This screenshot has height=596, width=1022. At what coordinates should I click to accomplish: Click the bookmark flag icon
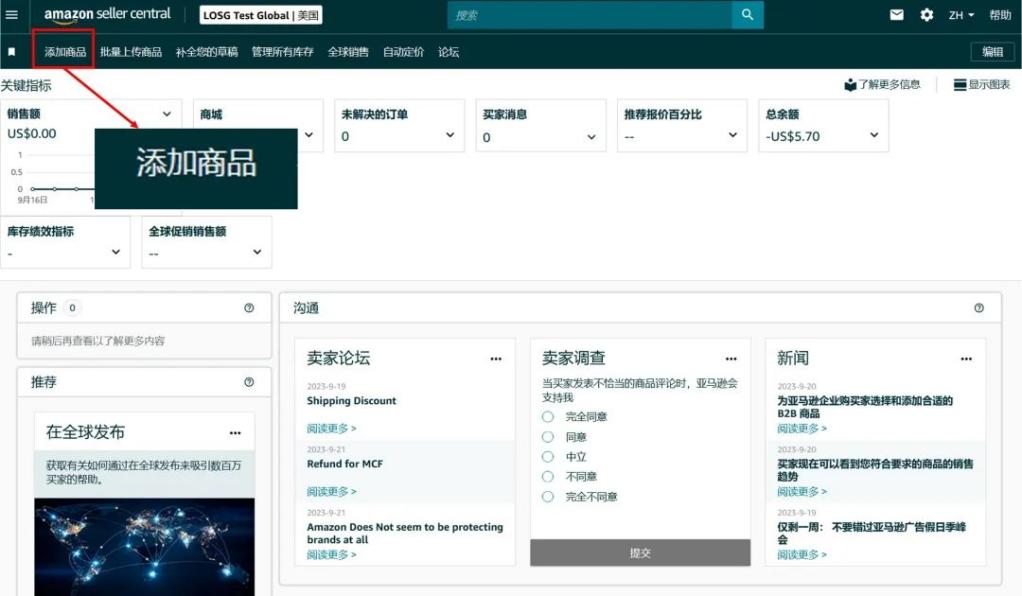pyautogui.click(x=12, y=52)
